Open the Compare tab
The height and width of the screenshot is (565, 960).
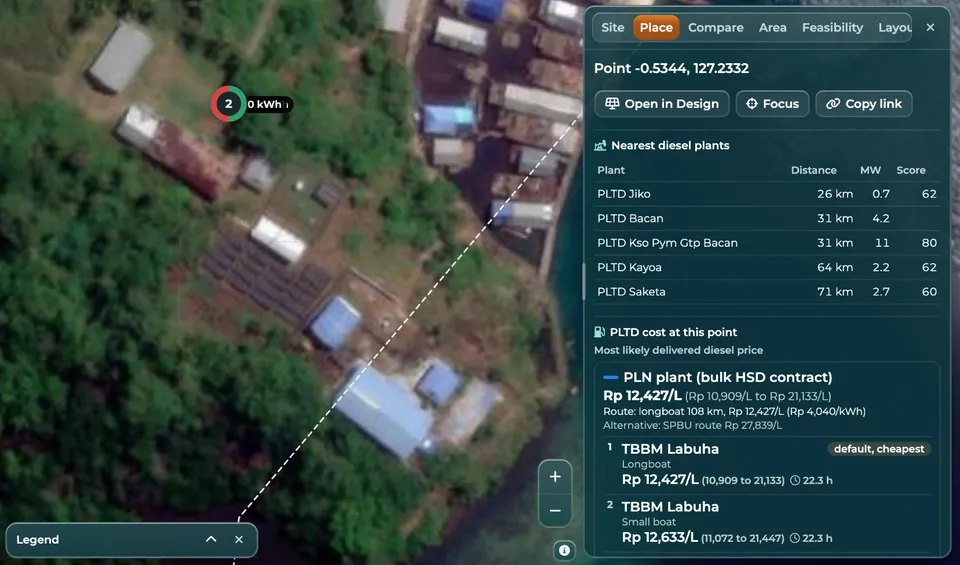(x=716, y=28)
